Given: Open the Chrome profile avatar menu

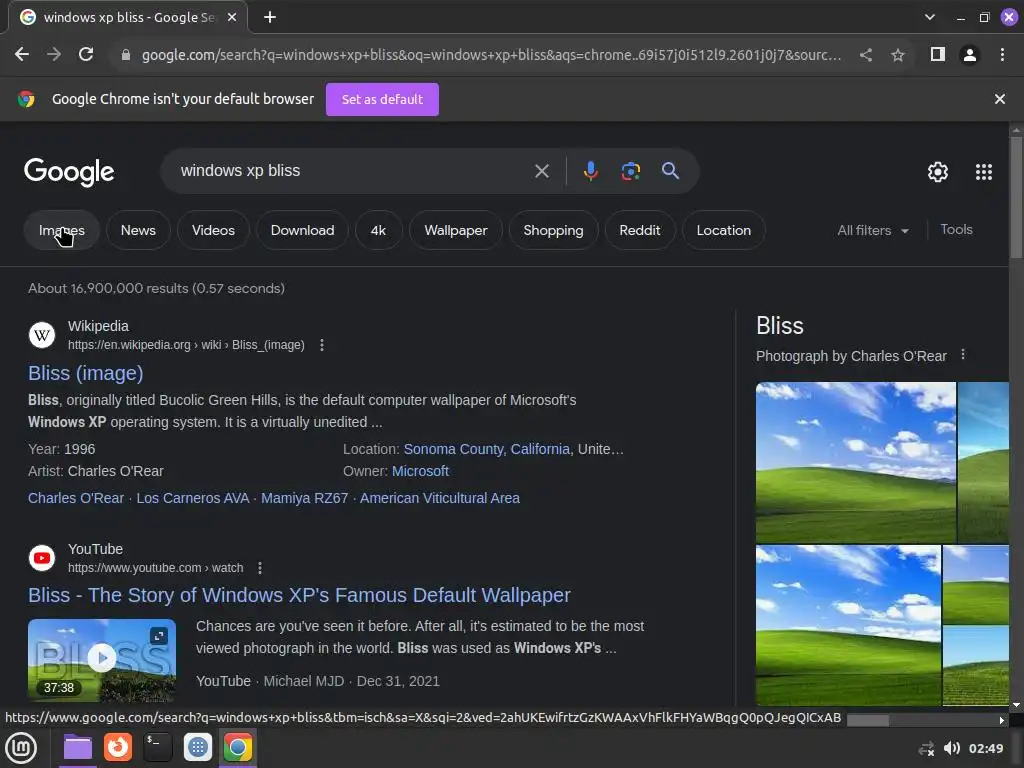Looking at the screenshot, I should tap(970, 55).
